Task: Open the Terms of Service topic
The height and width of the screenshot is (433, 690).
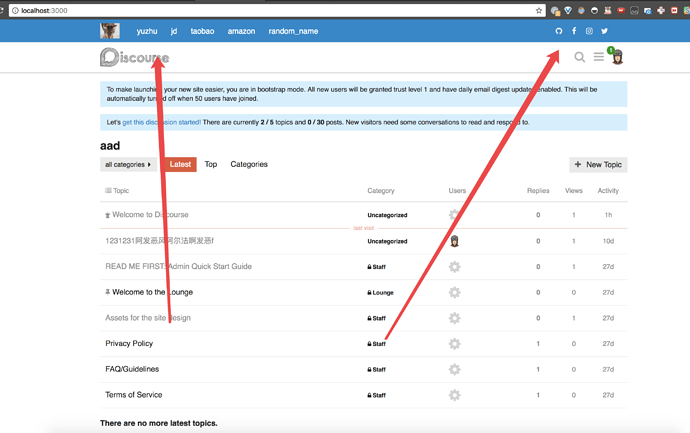Action: (134, 395)
